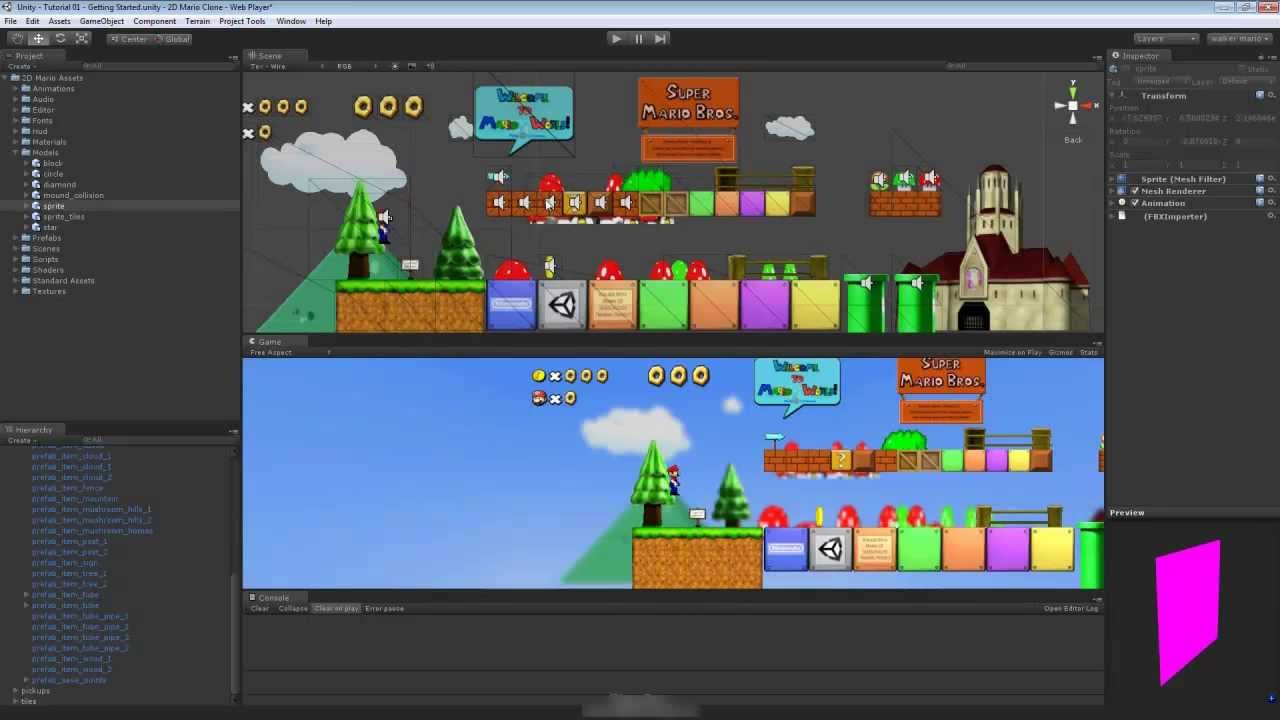Image resolution: width=1280 pixels, height=720 pixels.
Task: Toggle the Mesh Renderer checkbox
Action: click(x=1135, y=191)
